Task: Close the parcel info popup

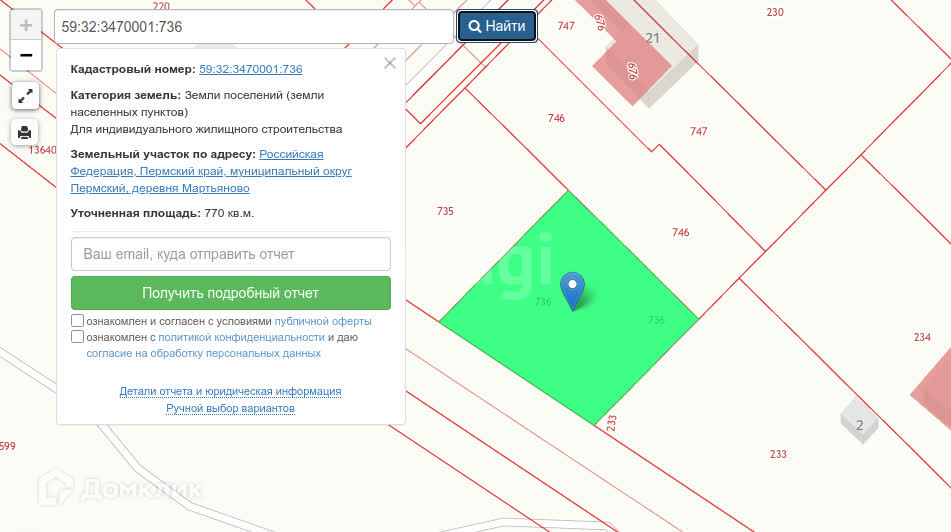Action: [x=390, y=63]
